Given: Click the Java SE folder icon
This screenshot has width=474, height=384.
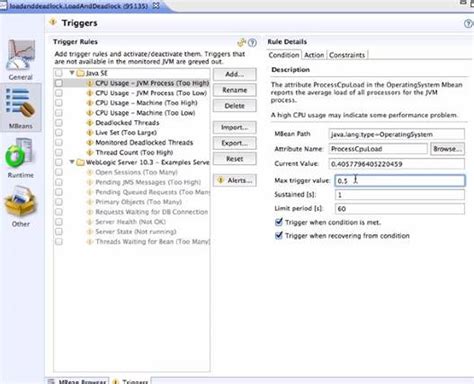Looking at the screenshot, I should point(80,73).
